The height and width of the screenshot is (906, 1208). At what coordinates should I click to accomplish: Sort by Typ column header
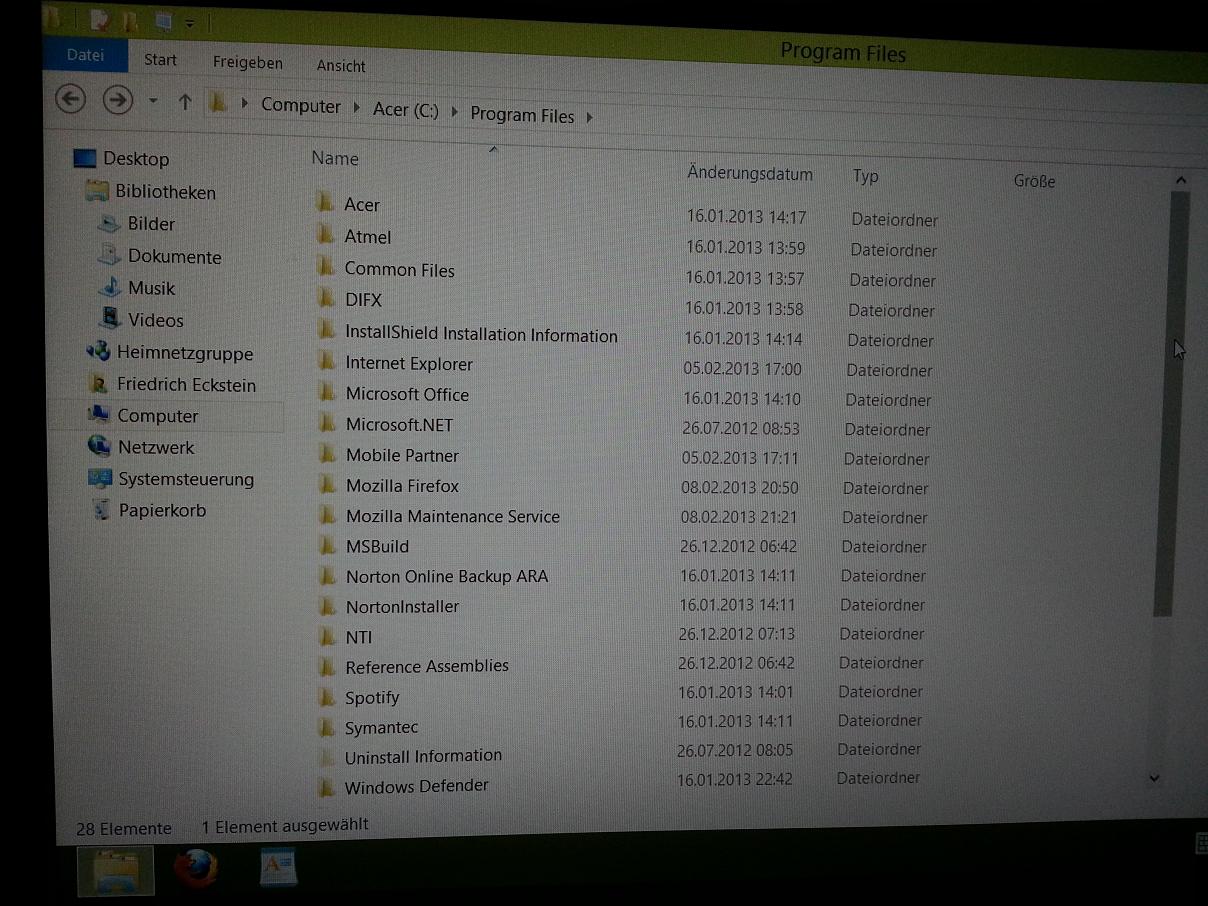coord(866,177)
